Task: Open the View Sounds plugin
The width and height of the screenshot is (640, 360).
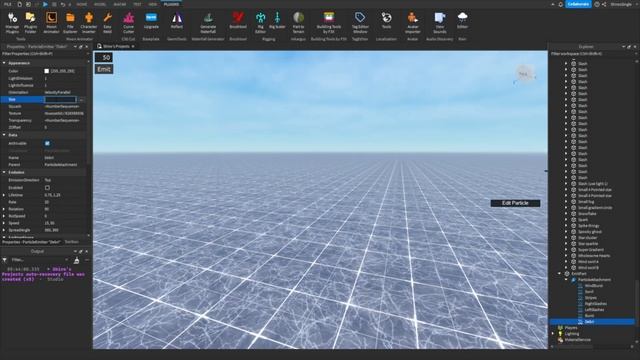Action: tap(440, 23)
